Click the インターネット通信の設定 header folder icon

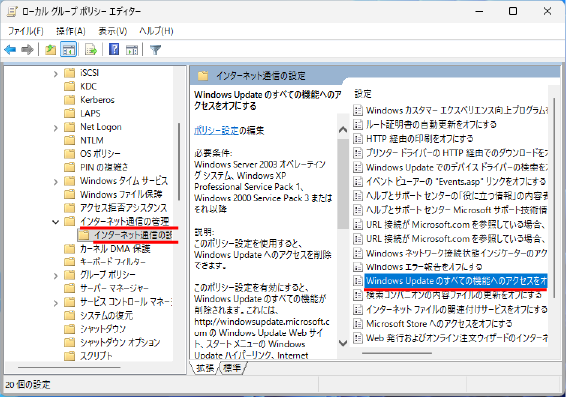coord(203,76)
